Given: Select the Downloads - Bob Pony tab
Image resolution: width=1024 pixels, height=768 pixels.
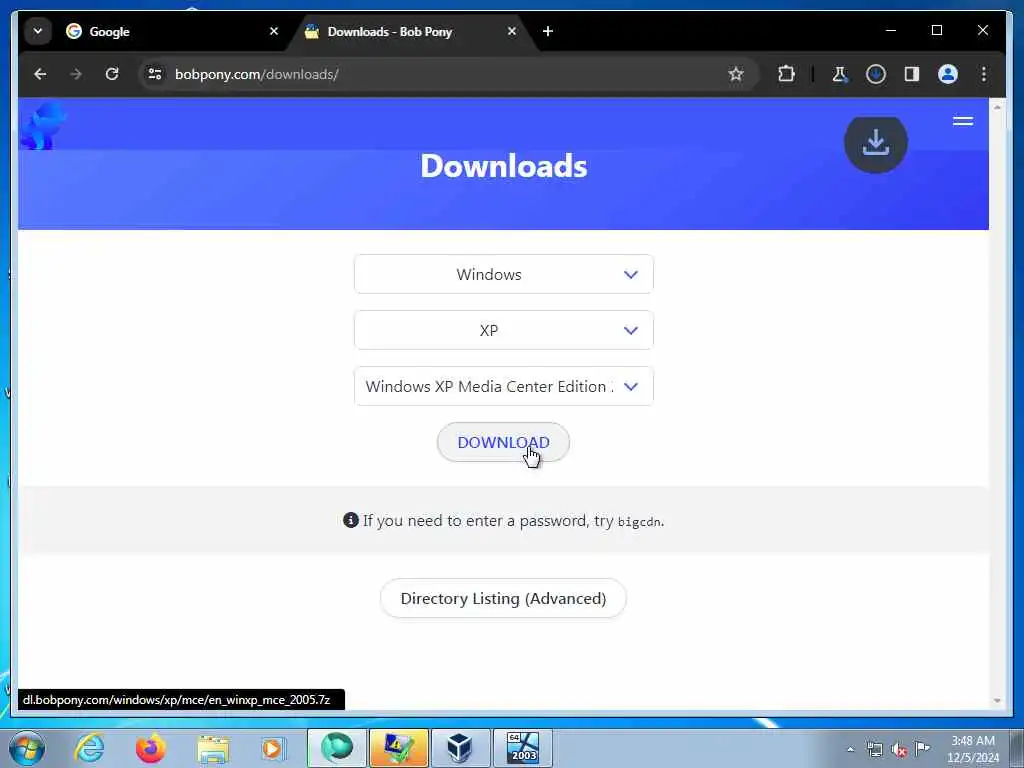Looking at the screenshot, I should [411, 31].
